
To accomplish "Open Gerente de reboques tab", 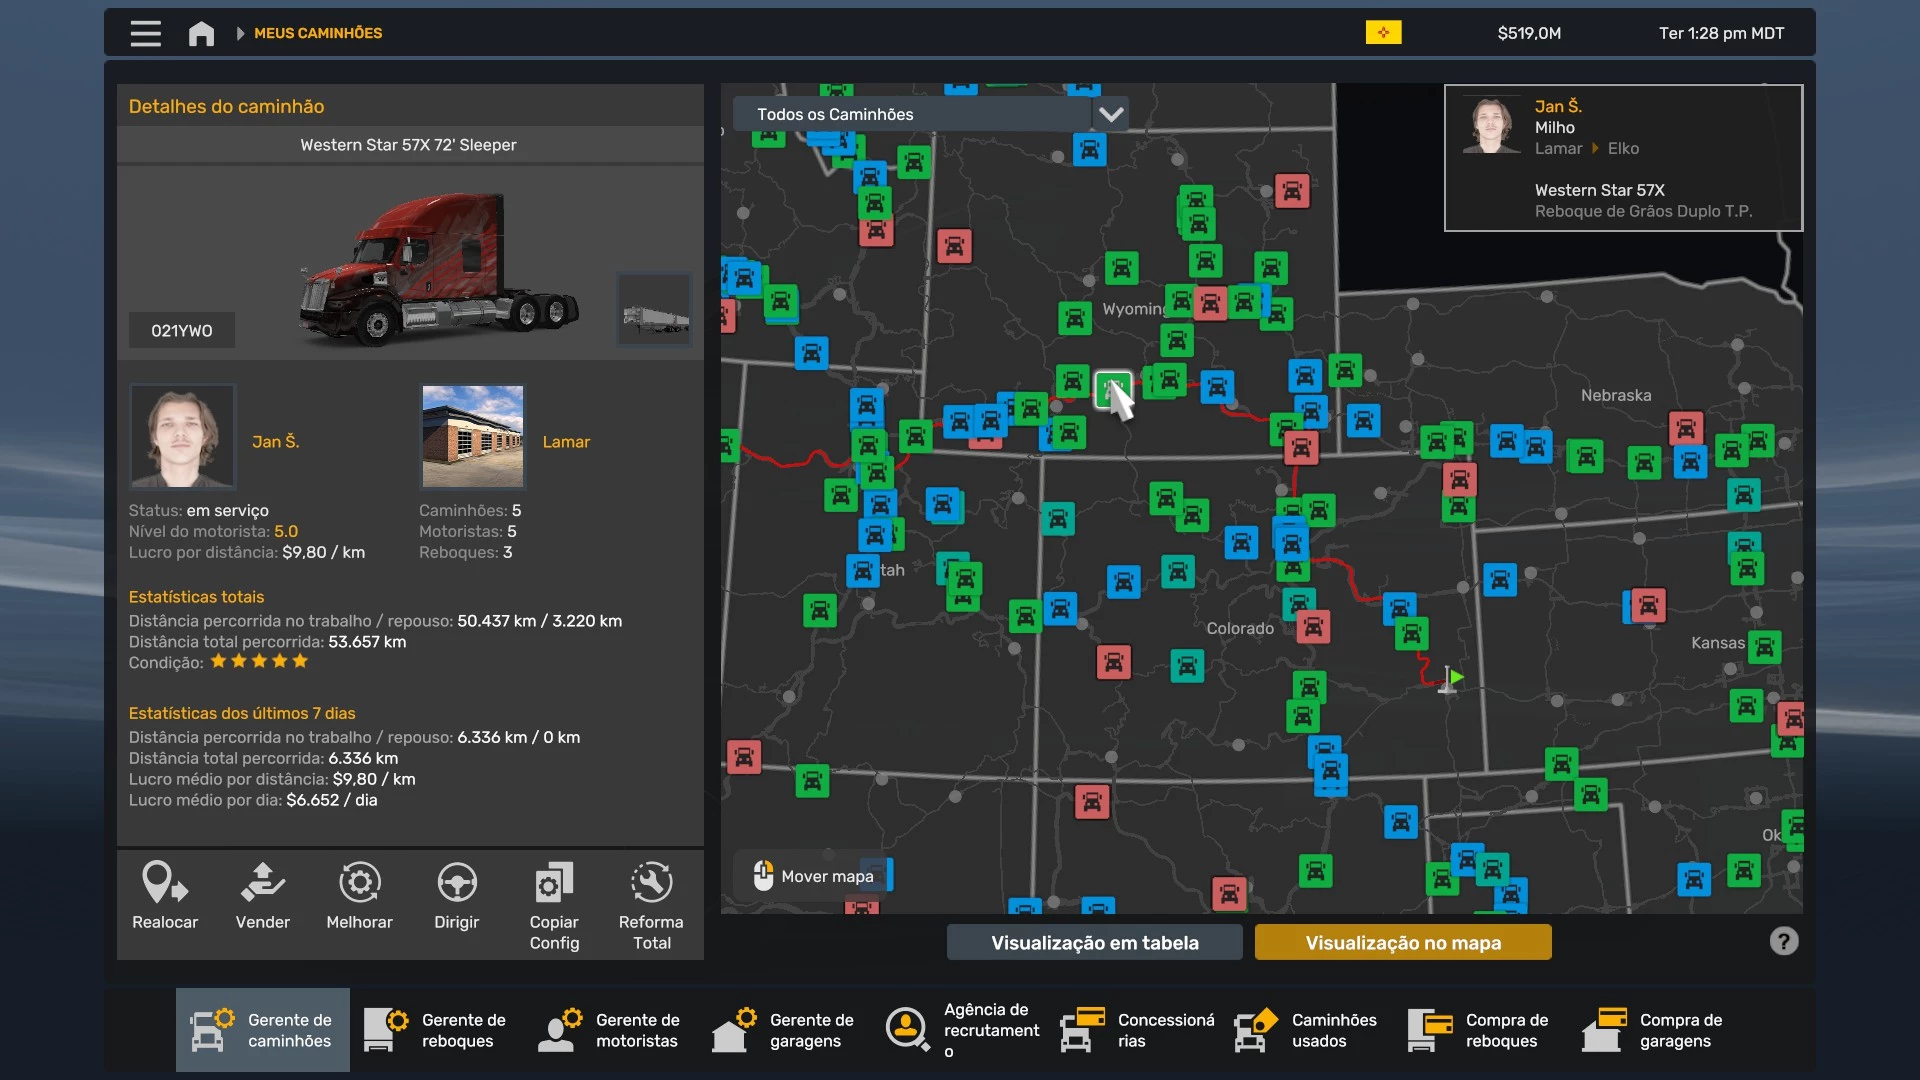I will tap(436, 1030).
